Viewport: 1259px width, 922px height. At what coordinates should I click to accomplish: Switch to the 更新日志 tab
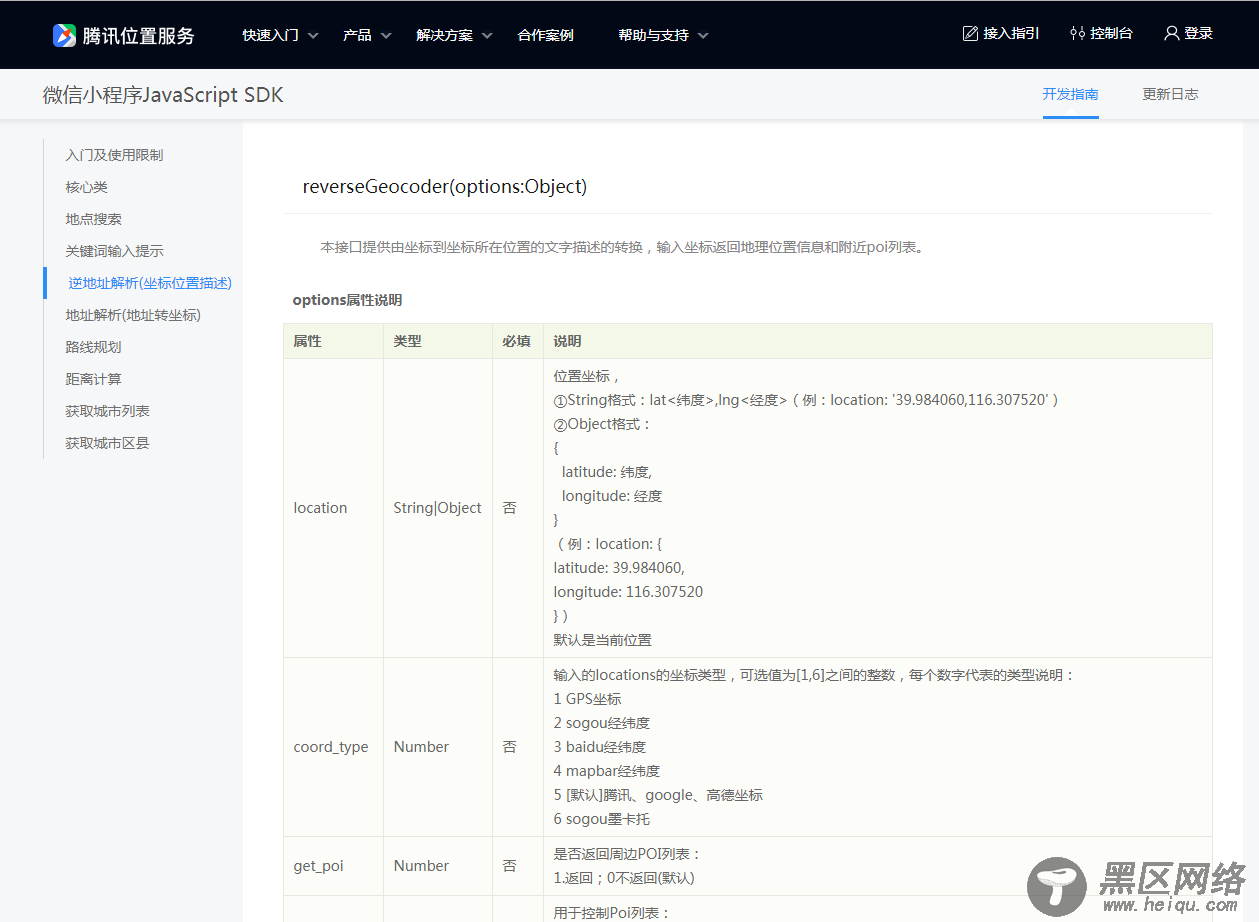[x=1171, y=94]
